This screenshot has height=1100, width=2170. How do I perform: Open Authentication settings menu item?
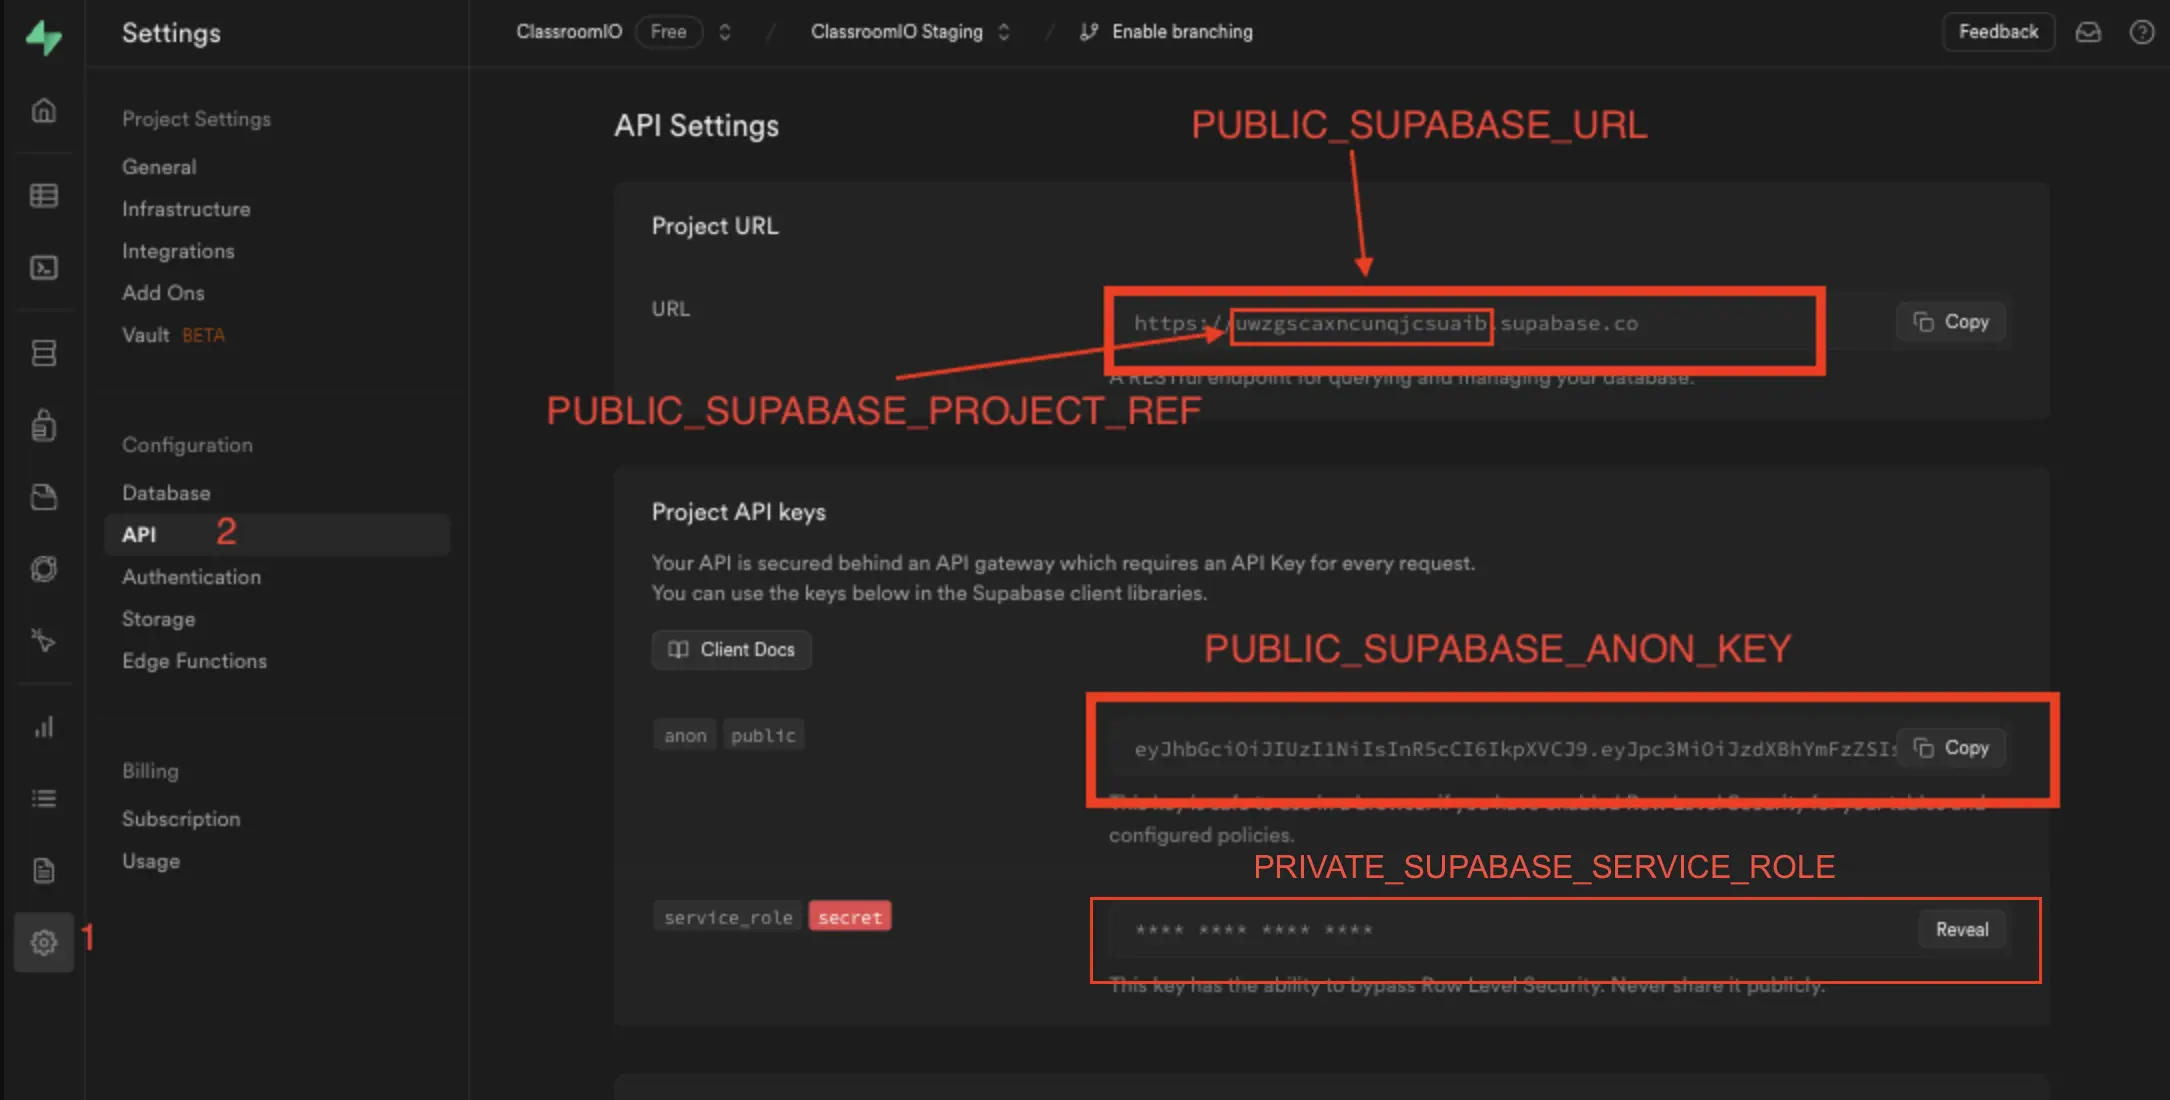point(191,577)
